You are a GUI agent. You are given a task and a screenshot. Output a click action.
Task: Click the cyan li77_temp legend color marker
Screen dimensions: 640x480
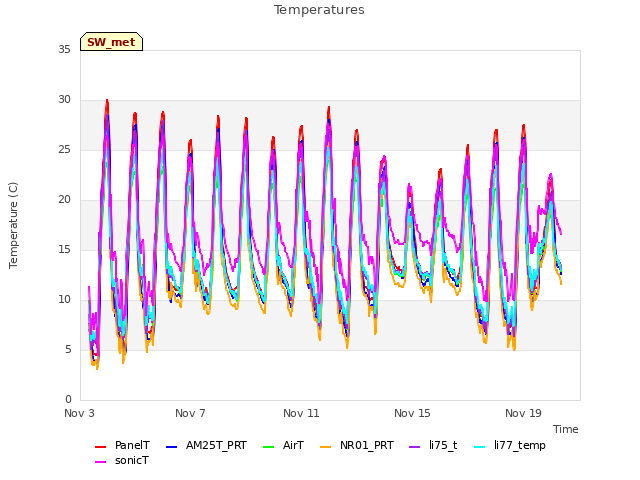click(480, 447)
